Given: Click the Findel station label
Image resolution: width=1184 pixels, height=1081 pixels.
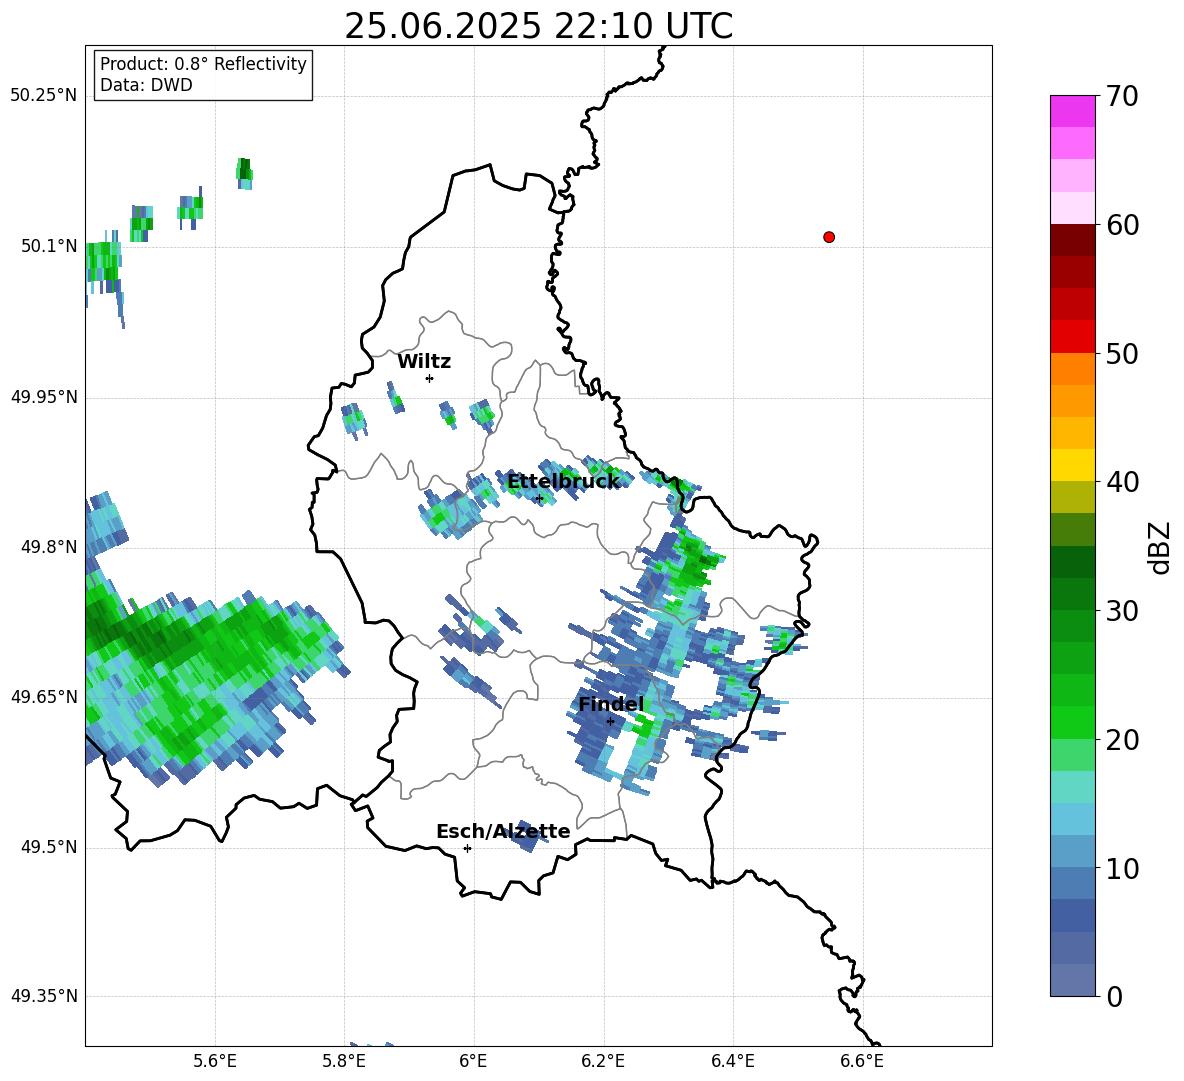Looking at the screenshot, I should point(611,704).
